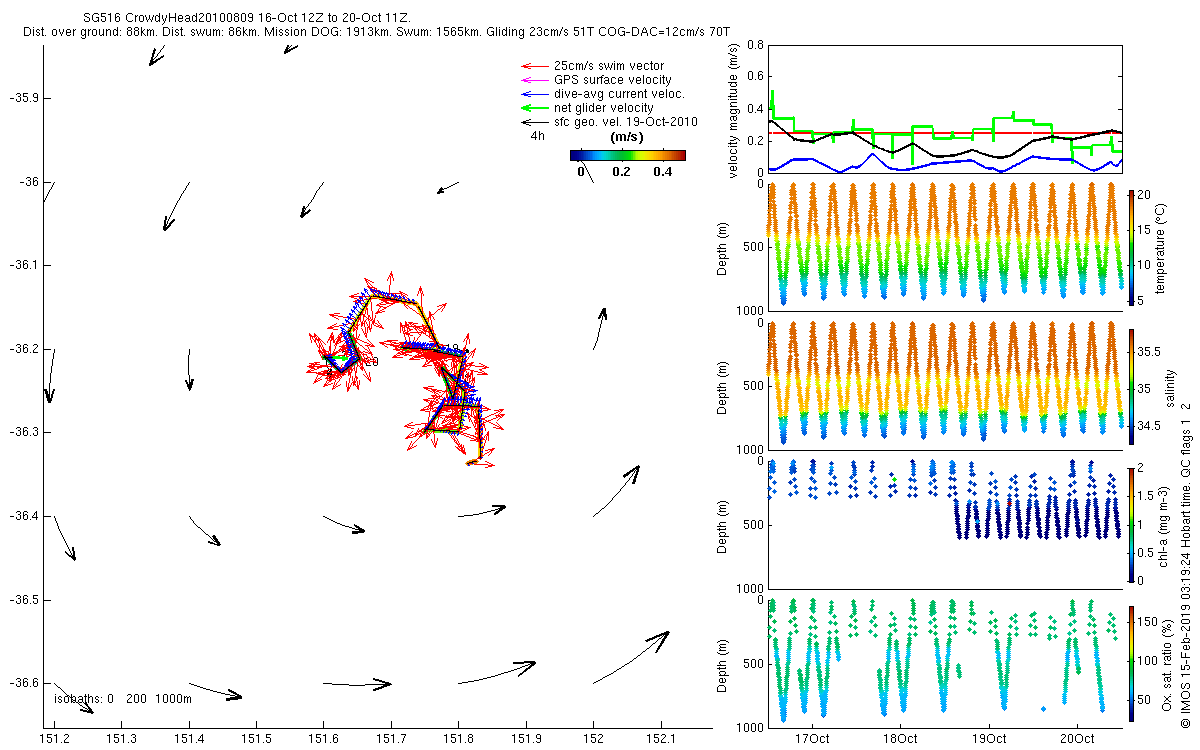Screen dimensions: 1200x750
Task: Select the 'net glider velocity' legend label
Action: click(603, 108)
